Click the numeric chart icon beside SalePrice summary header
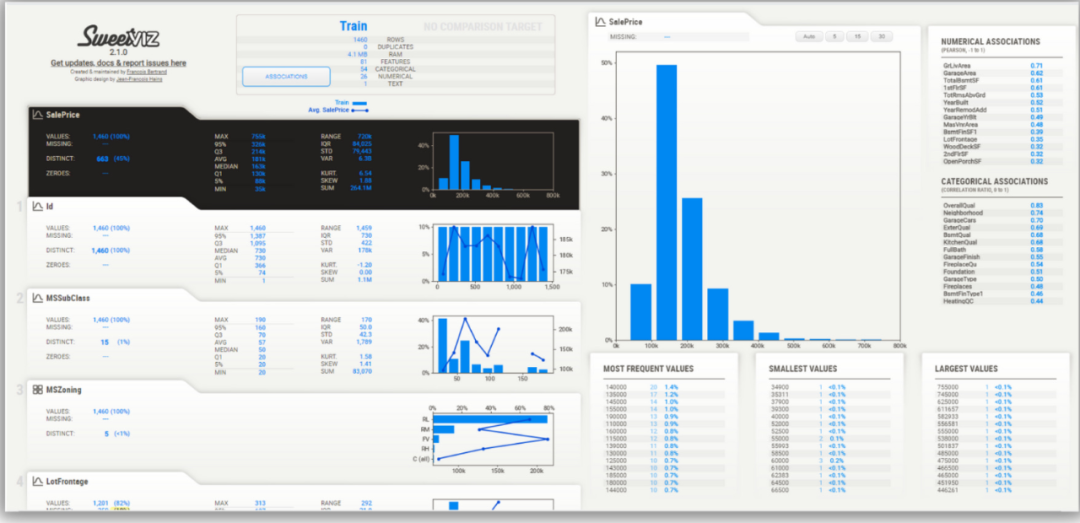 point(37,115)
